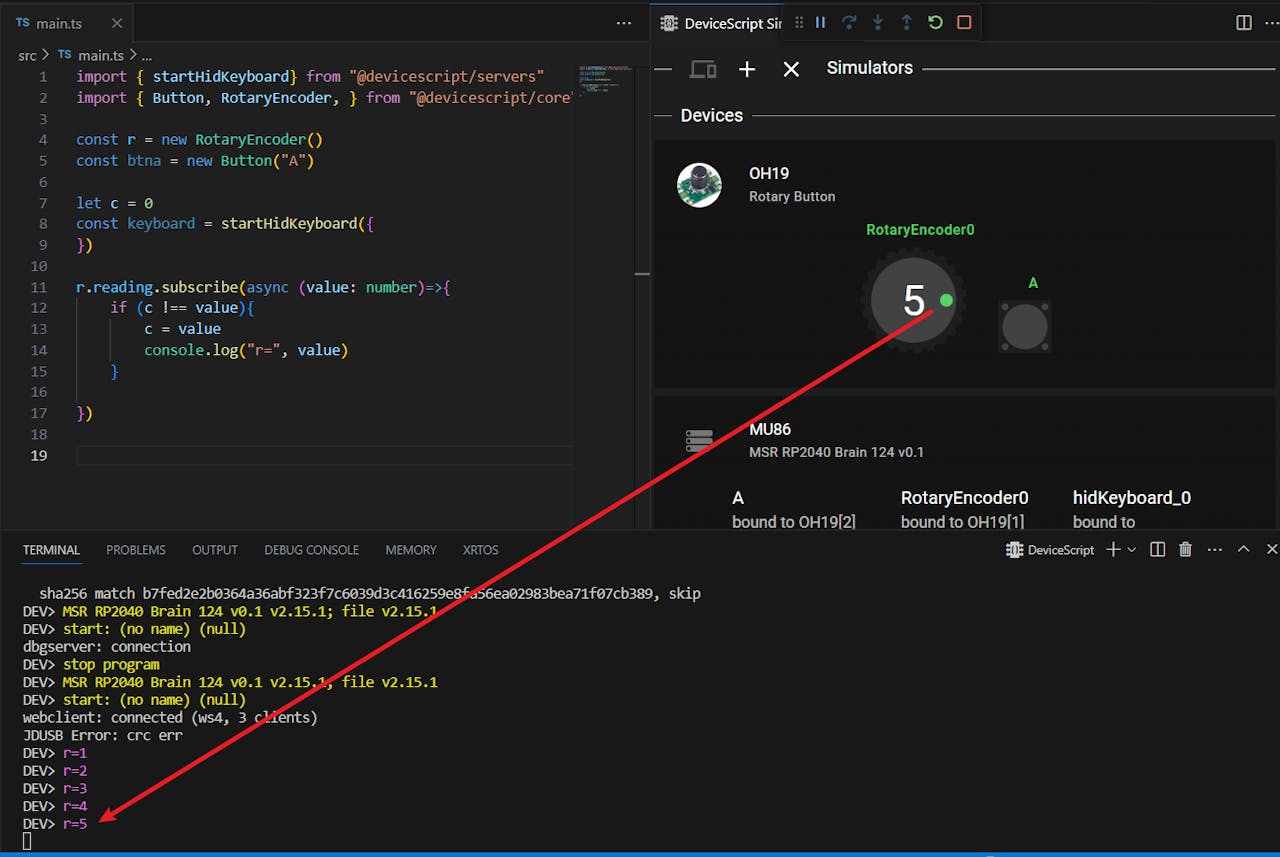Click empty line 19 in the editor
The width and height of the screenshot is (1280, 857).
[300, 456]
